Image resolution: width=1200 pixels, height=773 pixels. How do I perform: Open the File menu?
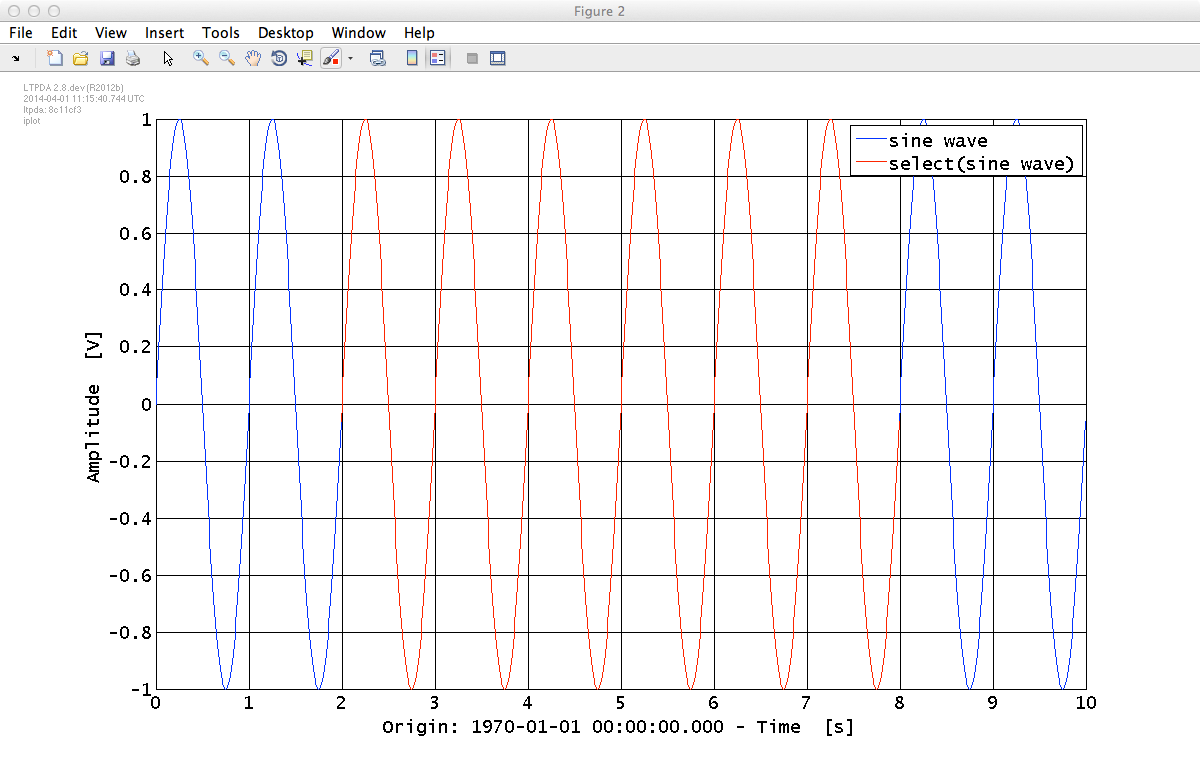coord(20,33)
